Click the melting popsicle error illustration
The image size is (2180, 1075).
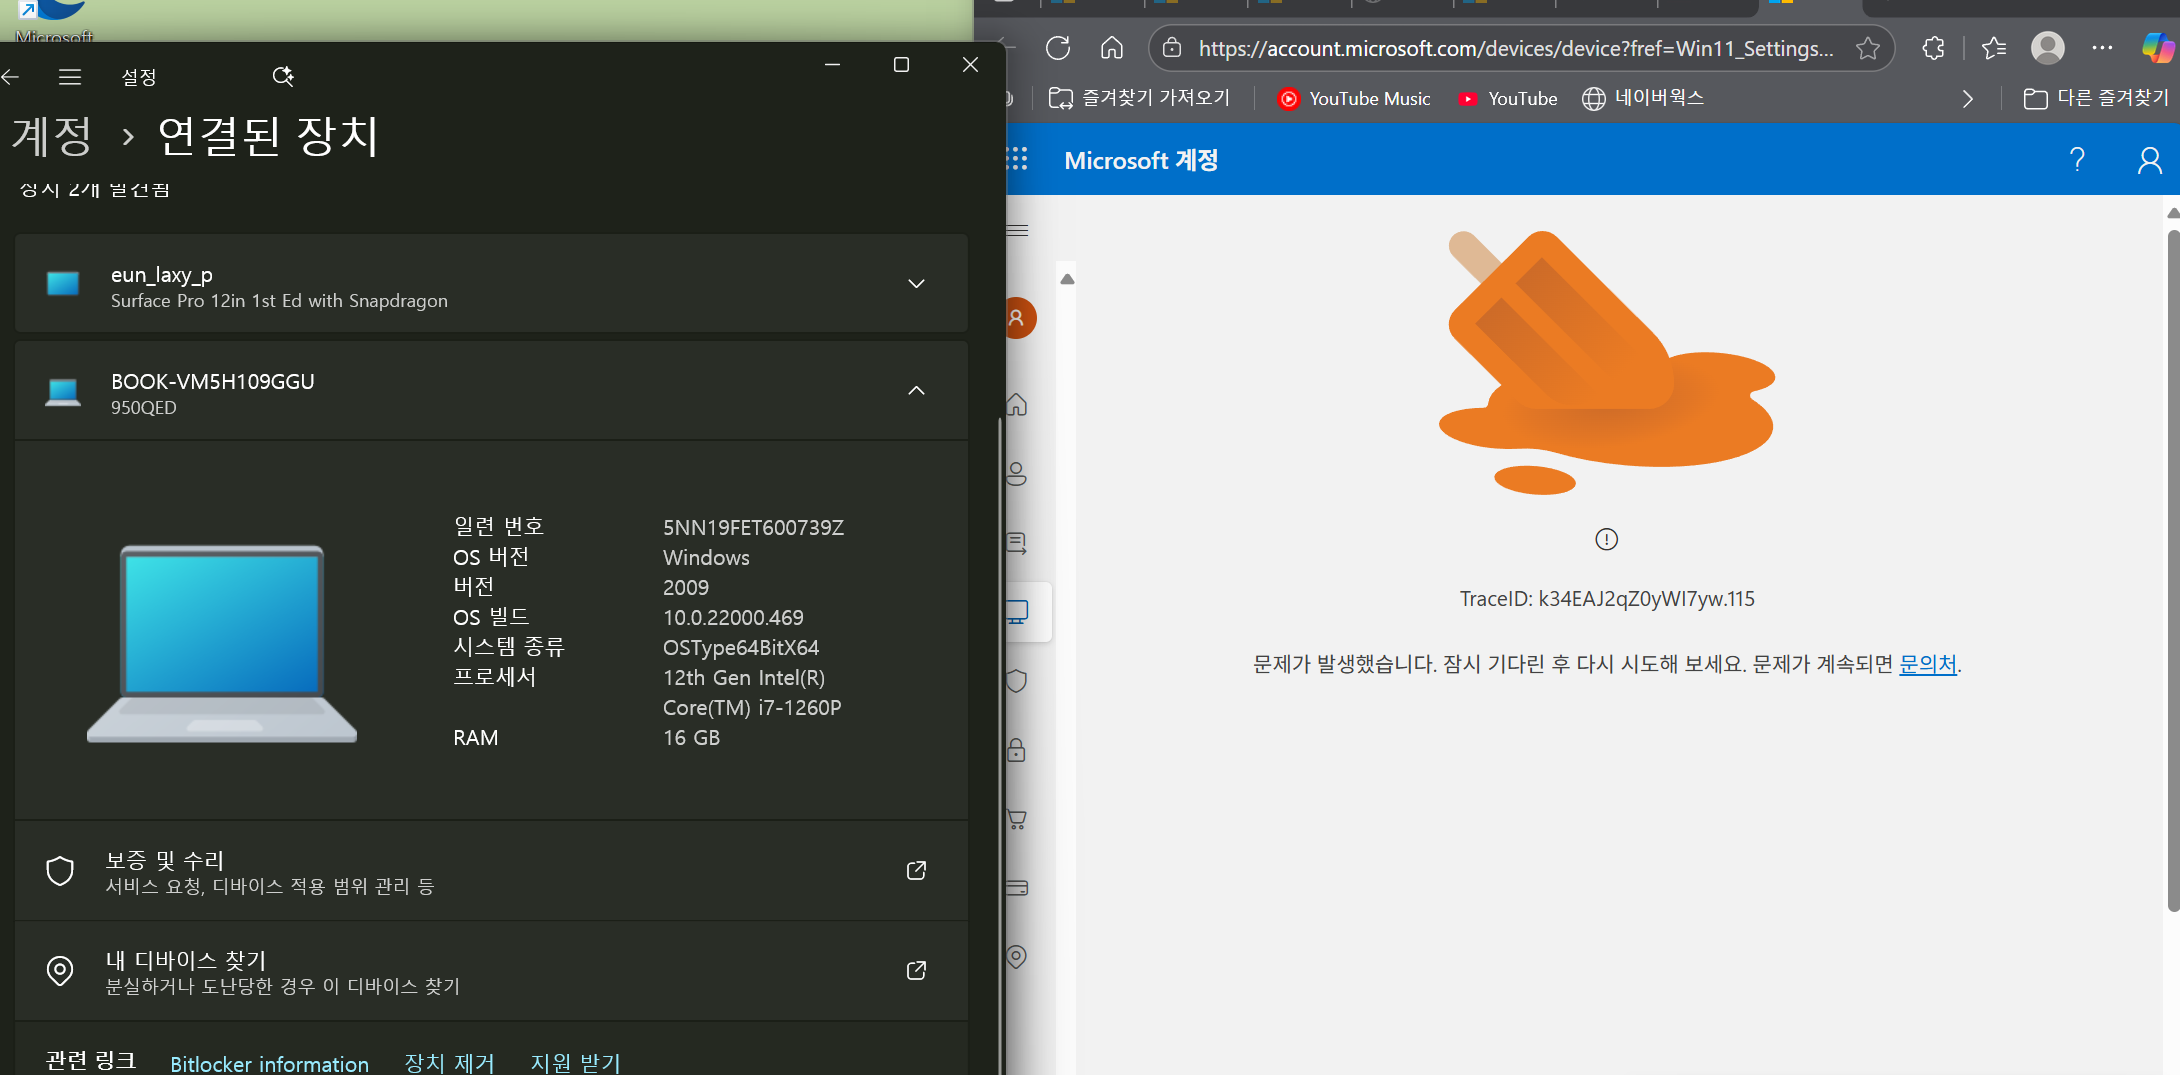pyautogui.click(x=1607, y=363)
